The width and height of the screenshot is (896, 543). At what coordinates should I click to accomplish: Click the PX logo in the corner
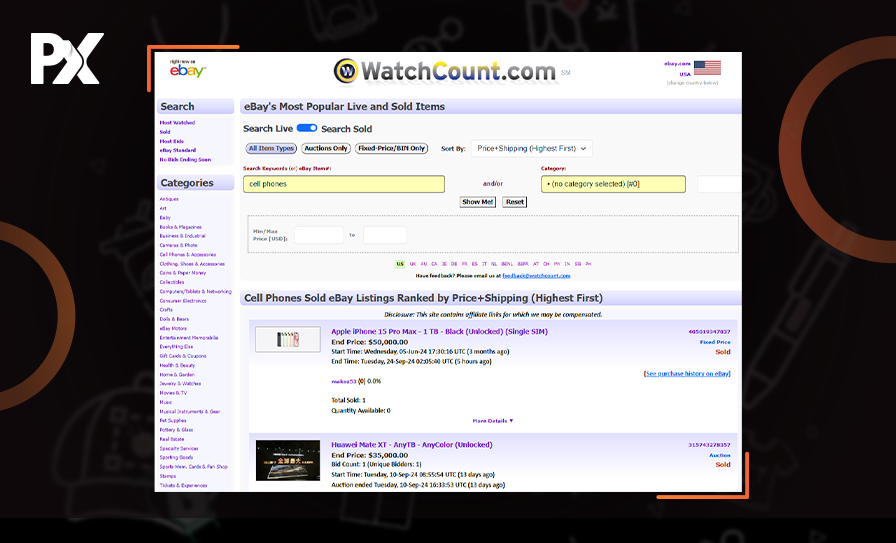66,59
